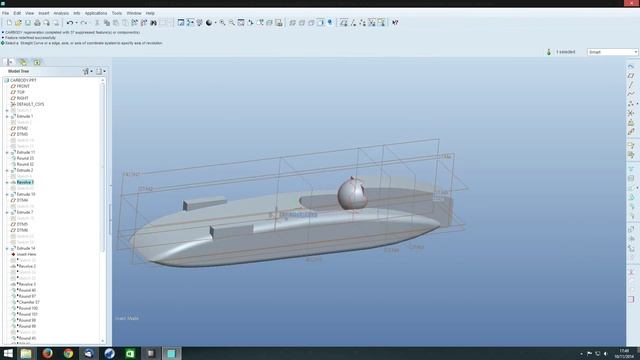The width and height of the screenshot is (640, 360).
Task: Open the Smart selection filter dropdown
Action: [x=612, y=52]
